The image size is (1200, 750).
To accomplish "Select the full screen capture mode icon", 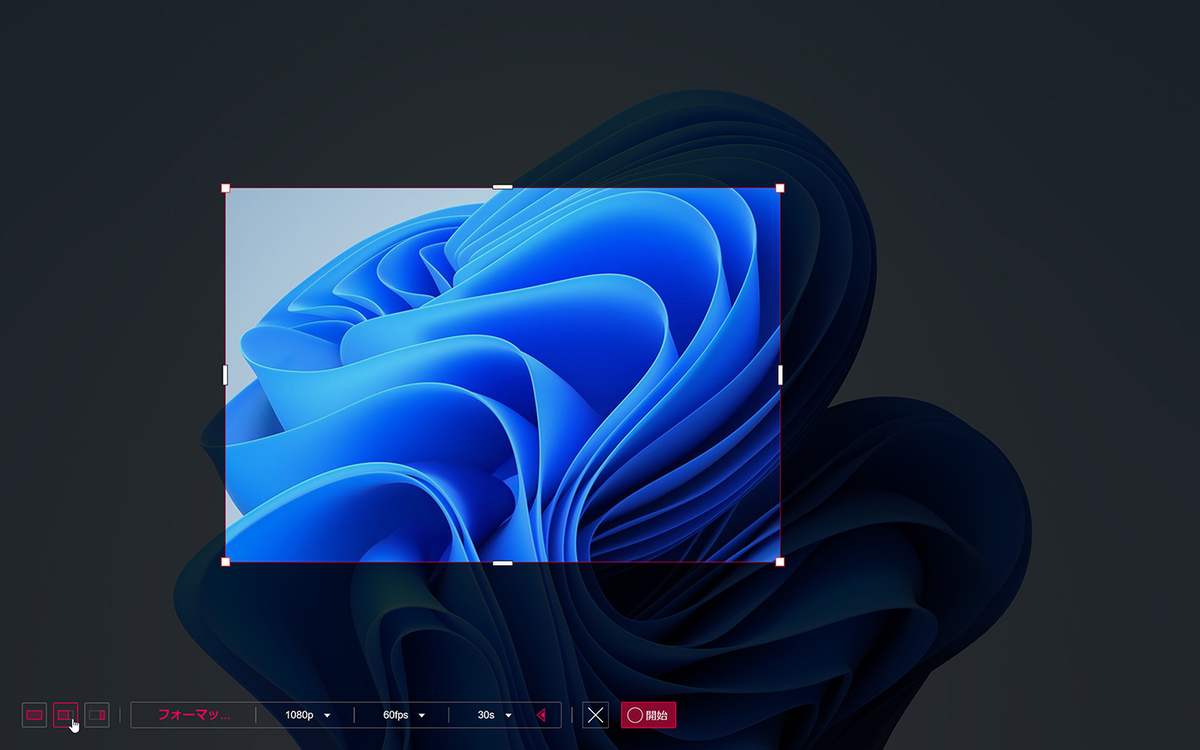I will pyautogui.click(x=34, y=715).
